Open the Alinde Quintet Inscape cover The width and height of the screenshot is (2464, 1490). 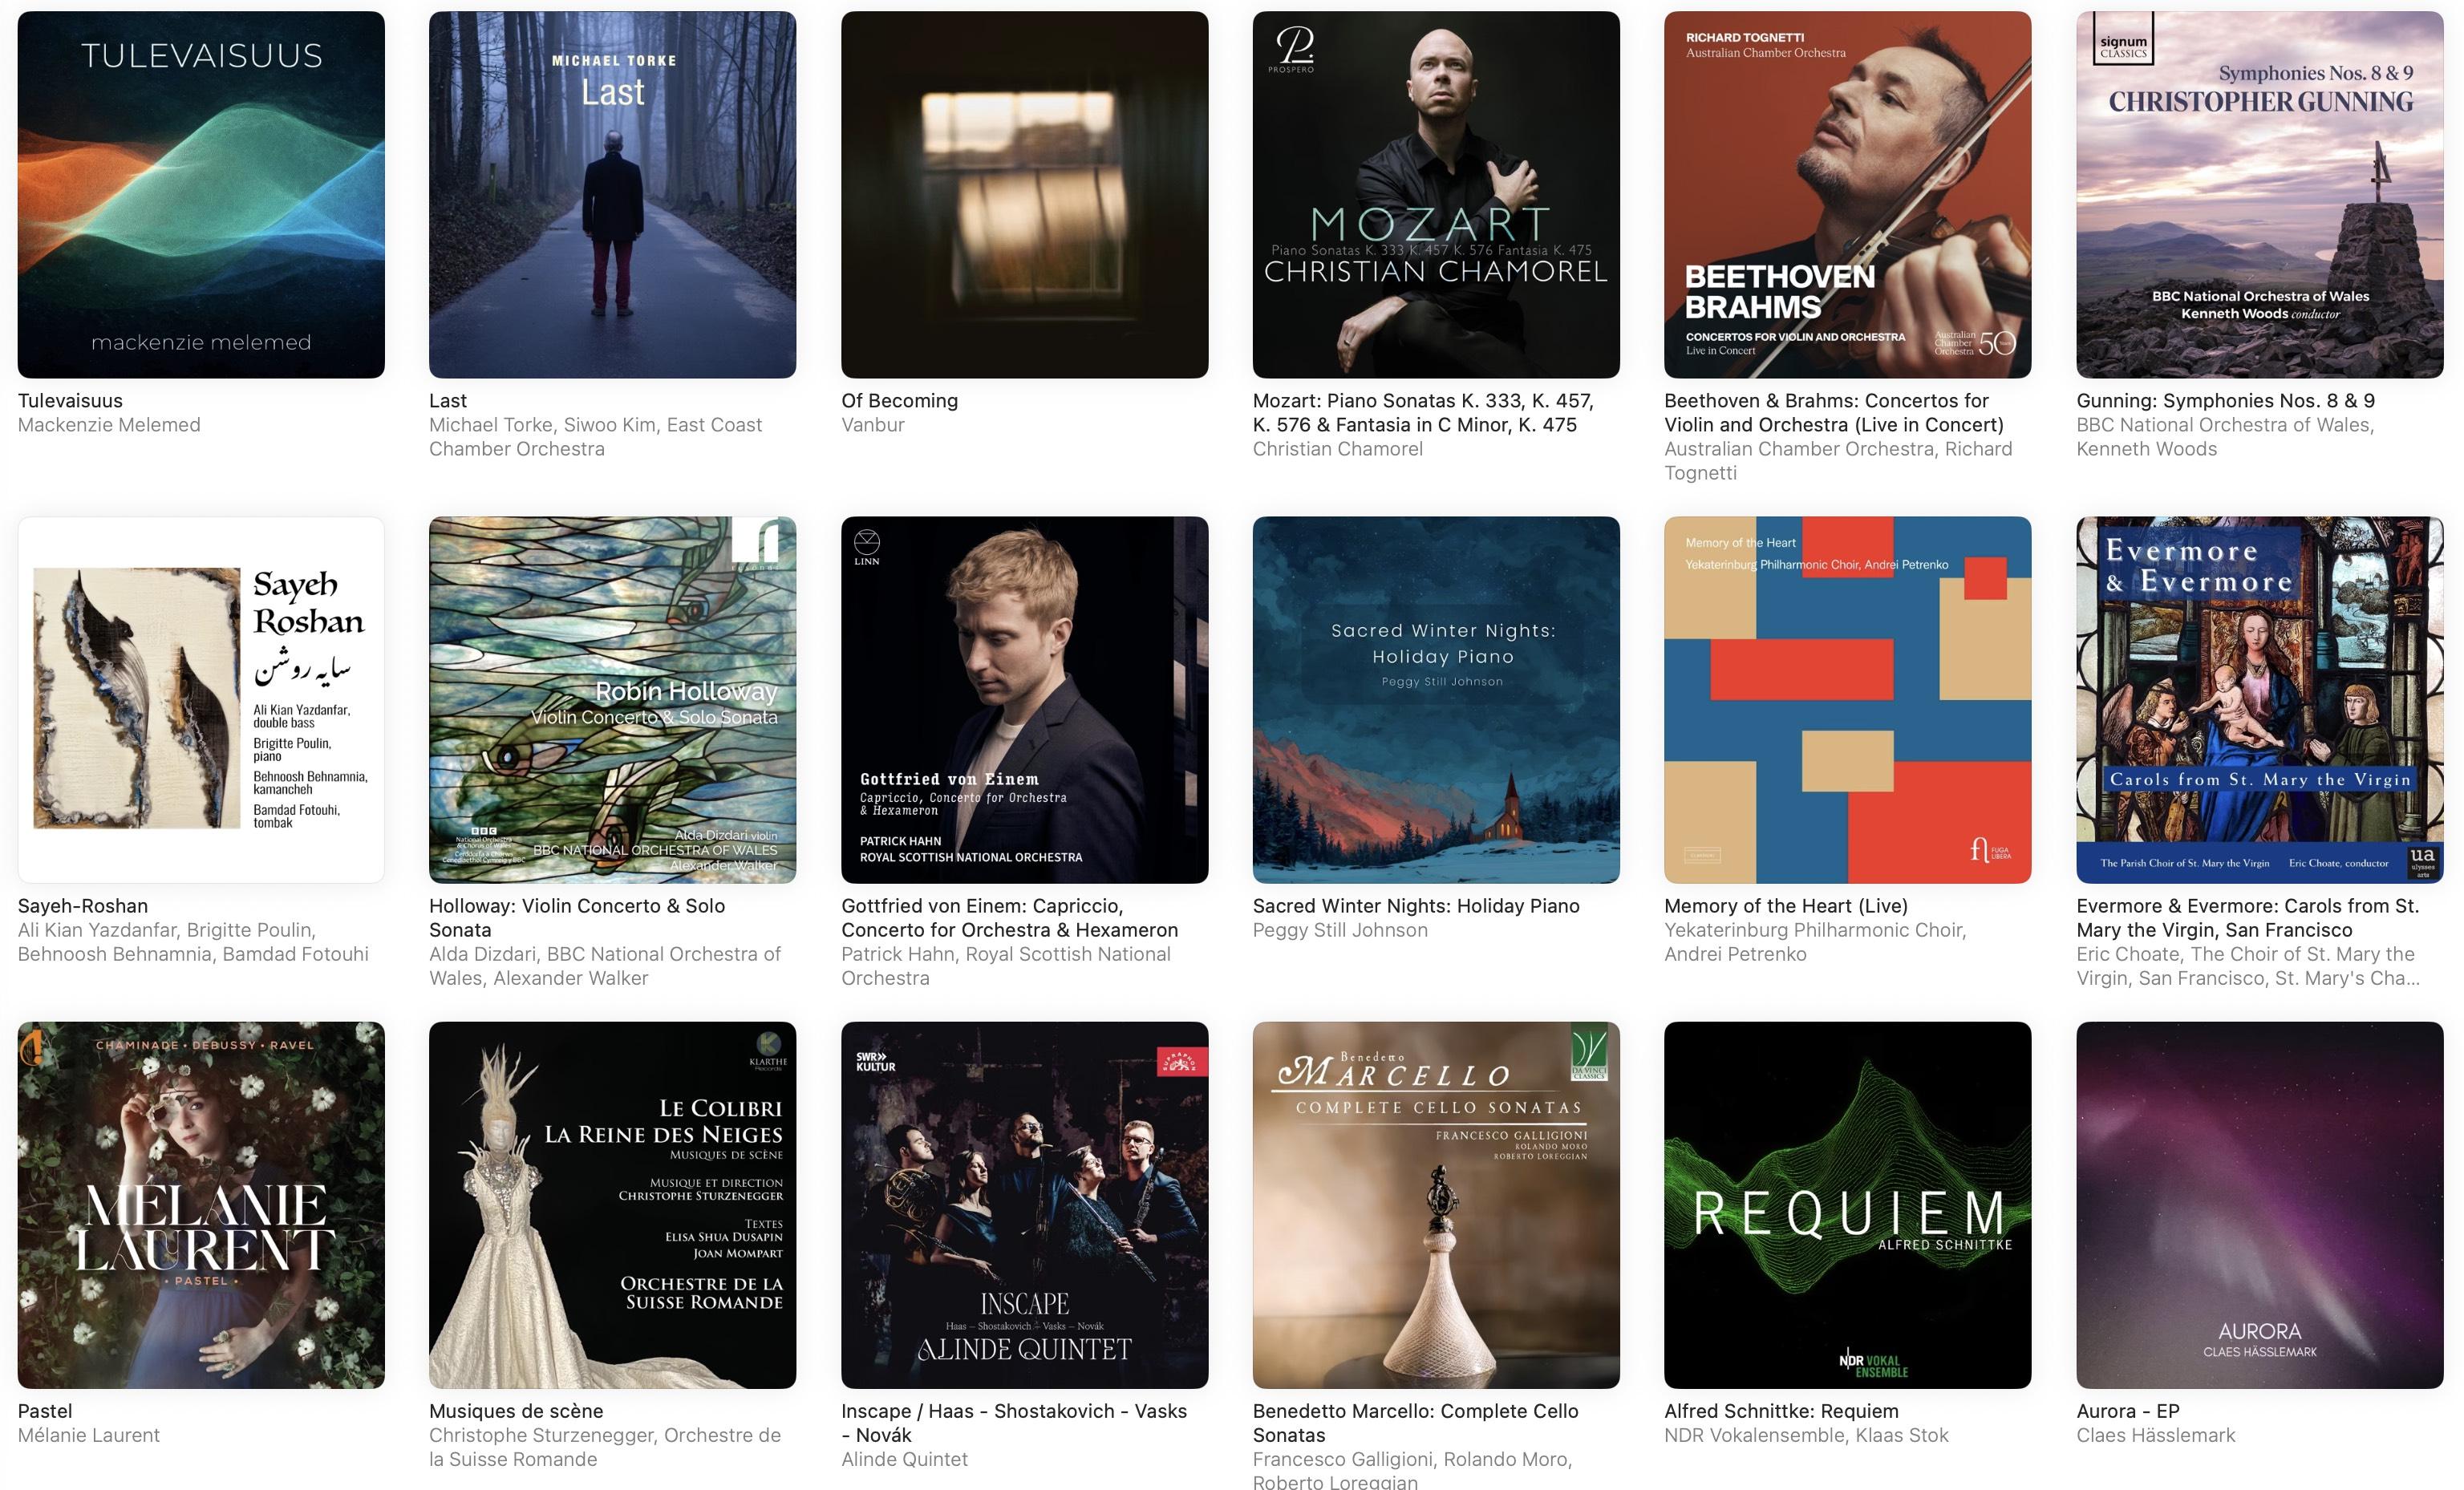[x=1024, y=1204]
